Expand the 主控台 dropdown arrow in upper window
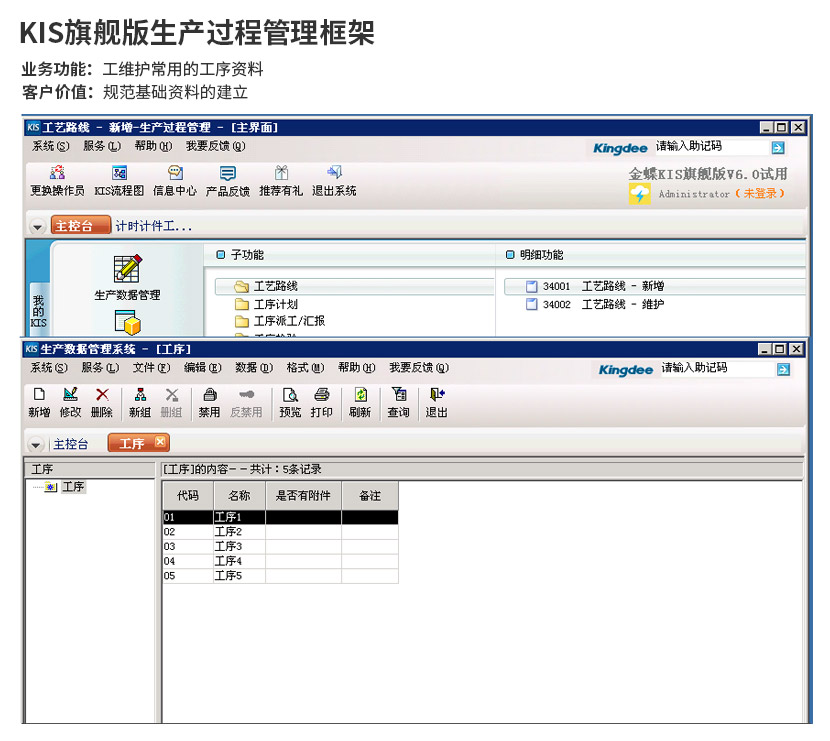The width and height of the screenshot is (830, 741). pyautogui.click(x=37, y=227)
